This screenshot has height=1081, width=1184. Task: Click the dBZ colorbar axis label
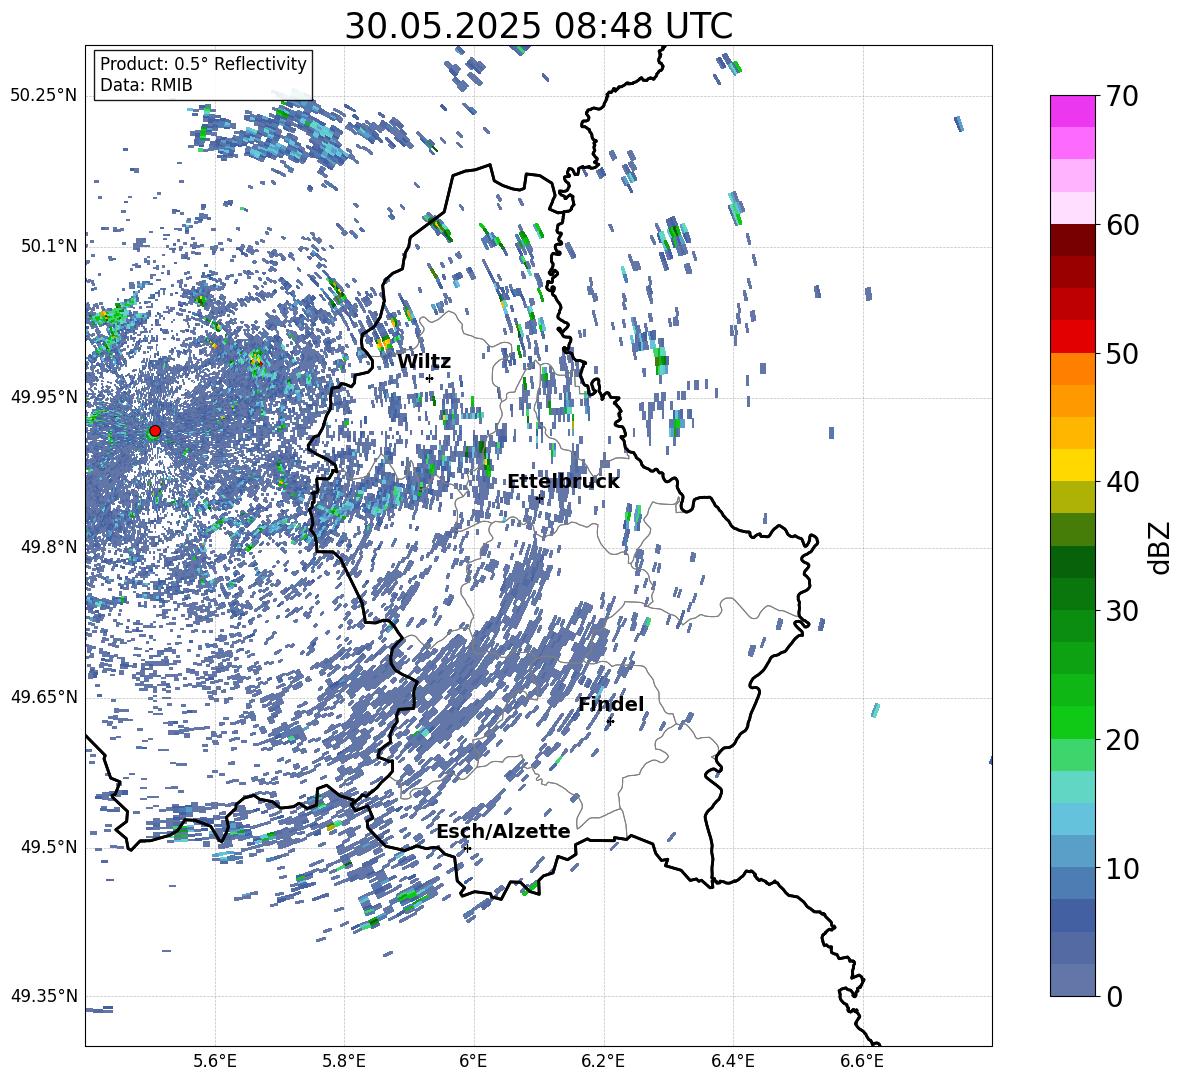pos(1161,547)
